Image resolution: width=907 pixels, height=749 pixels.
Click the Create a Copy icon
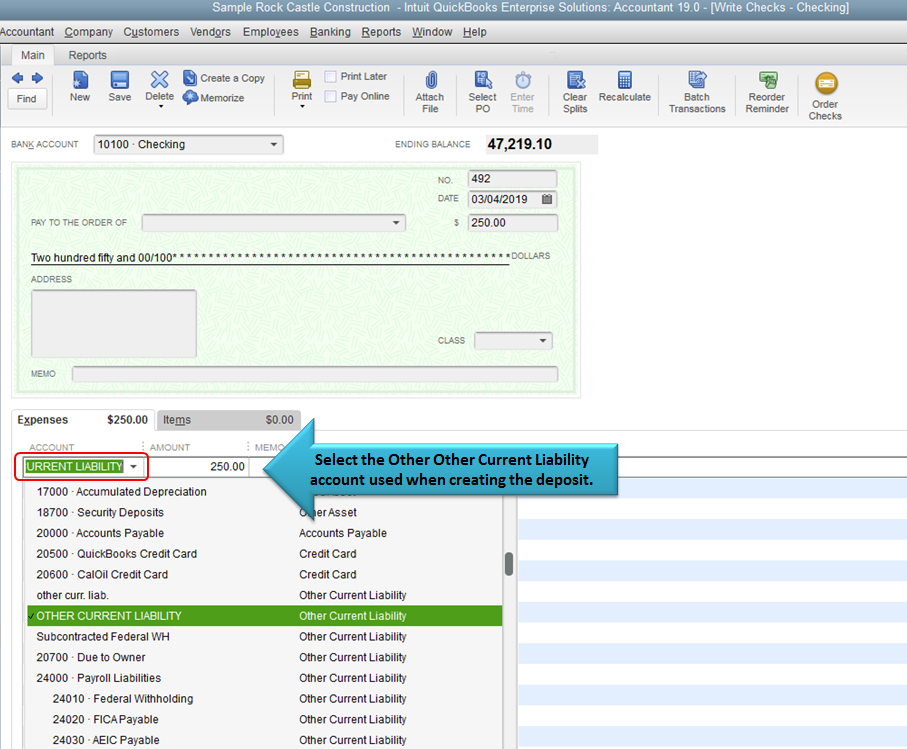[x=190, y=78]
